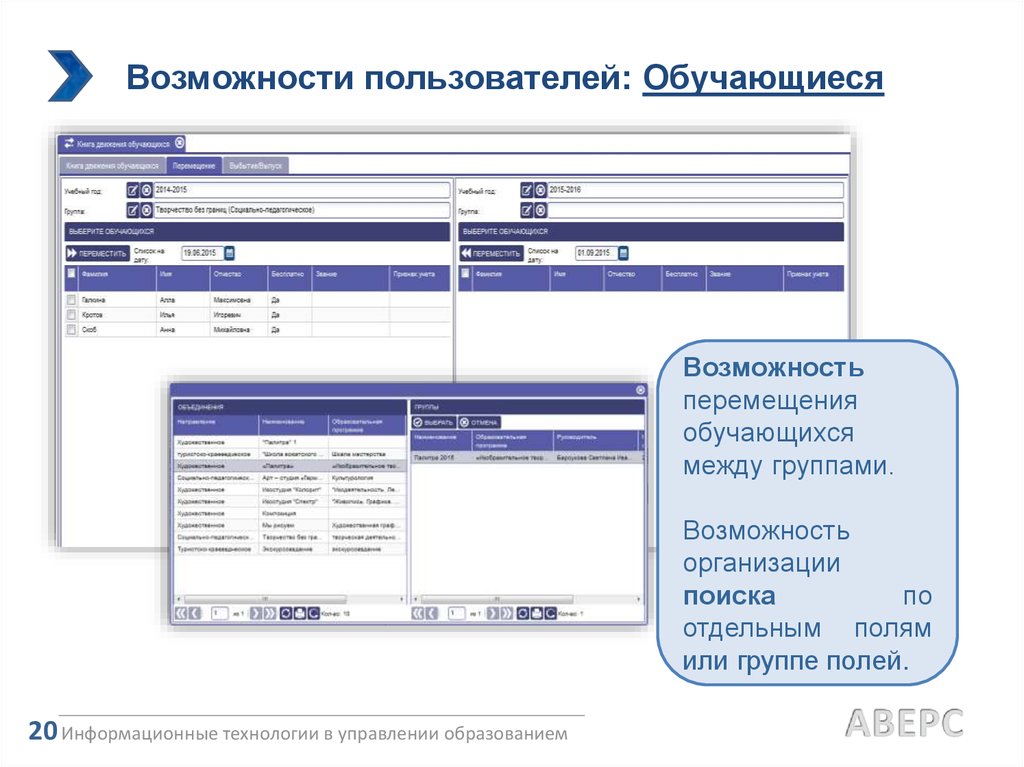Open the Выбытие/Выпуск tab

click(255, 166)
